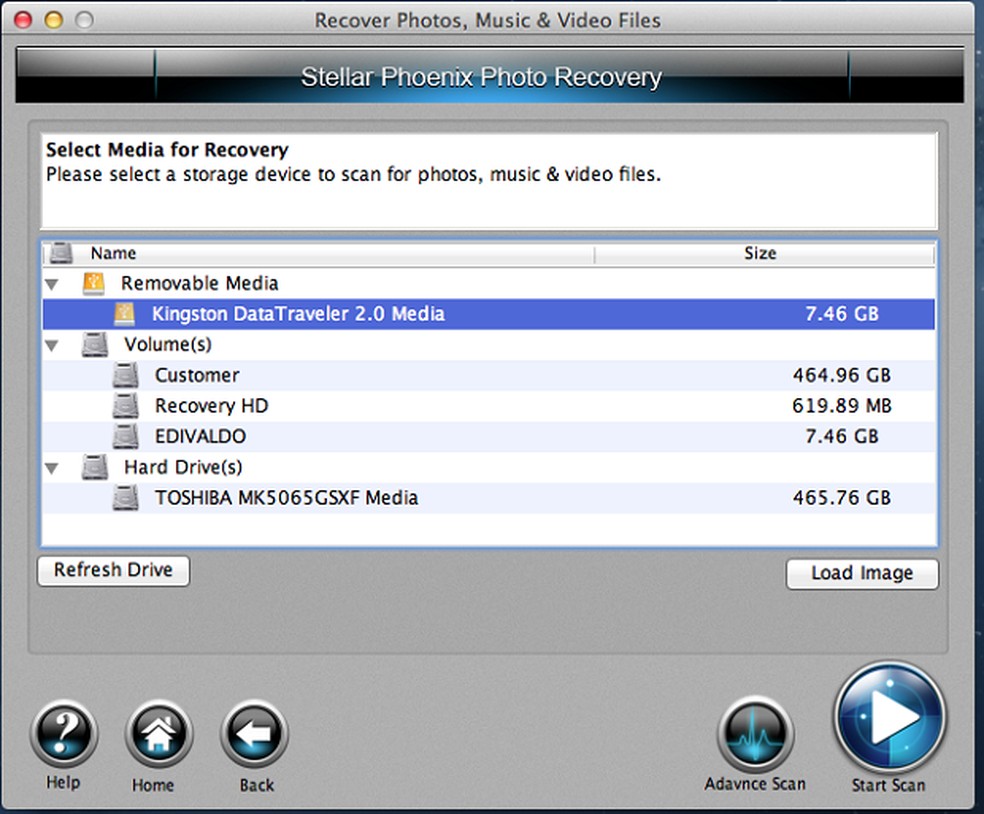Click the Removable Media label

coord(200,284)
